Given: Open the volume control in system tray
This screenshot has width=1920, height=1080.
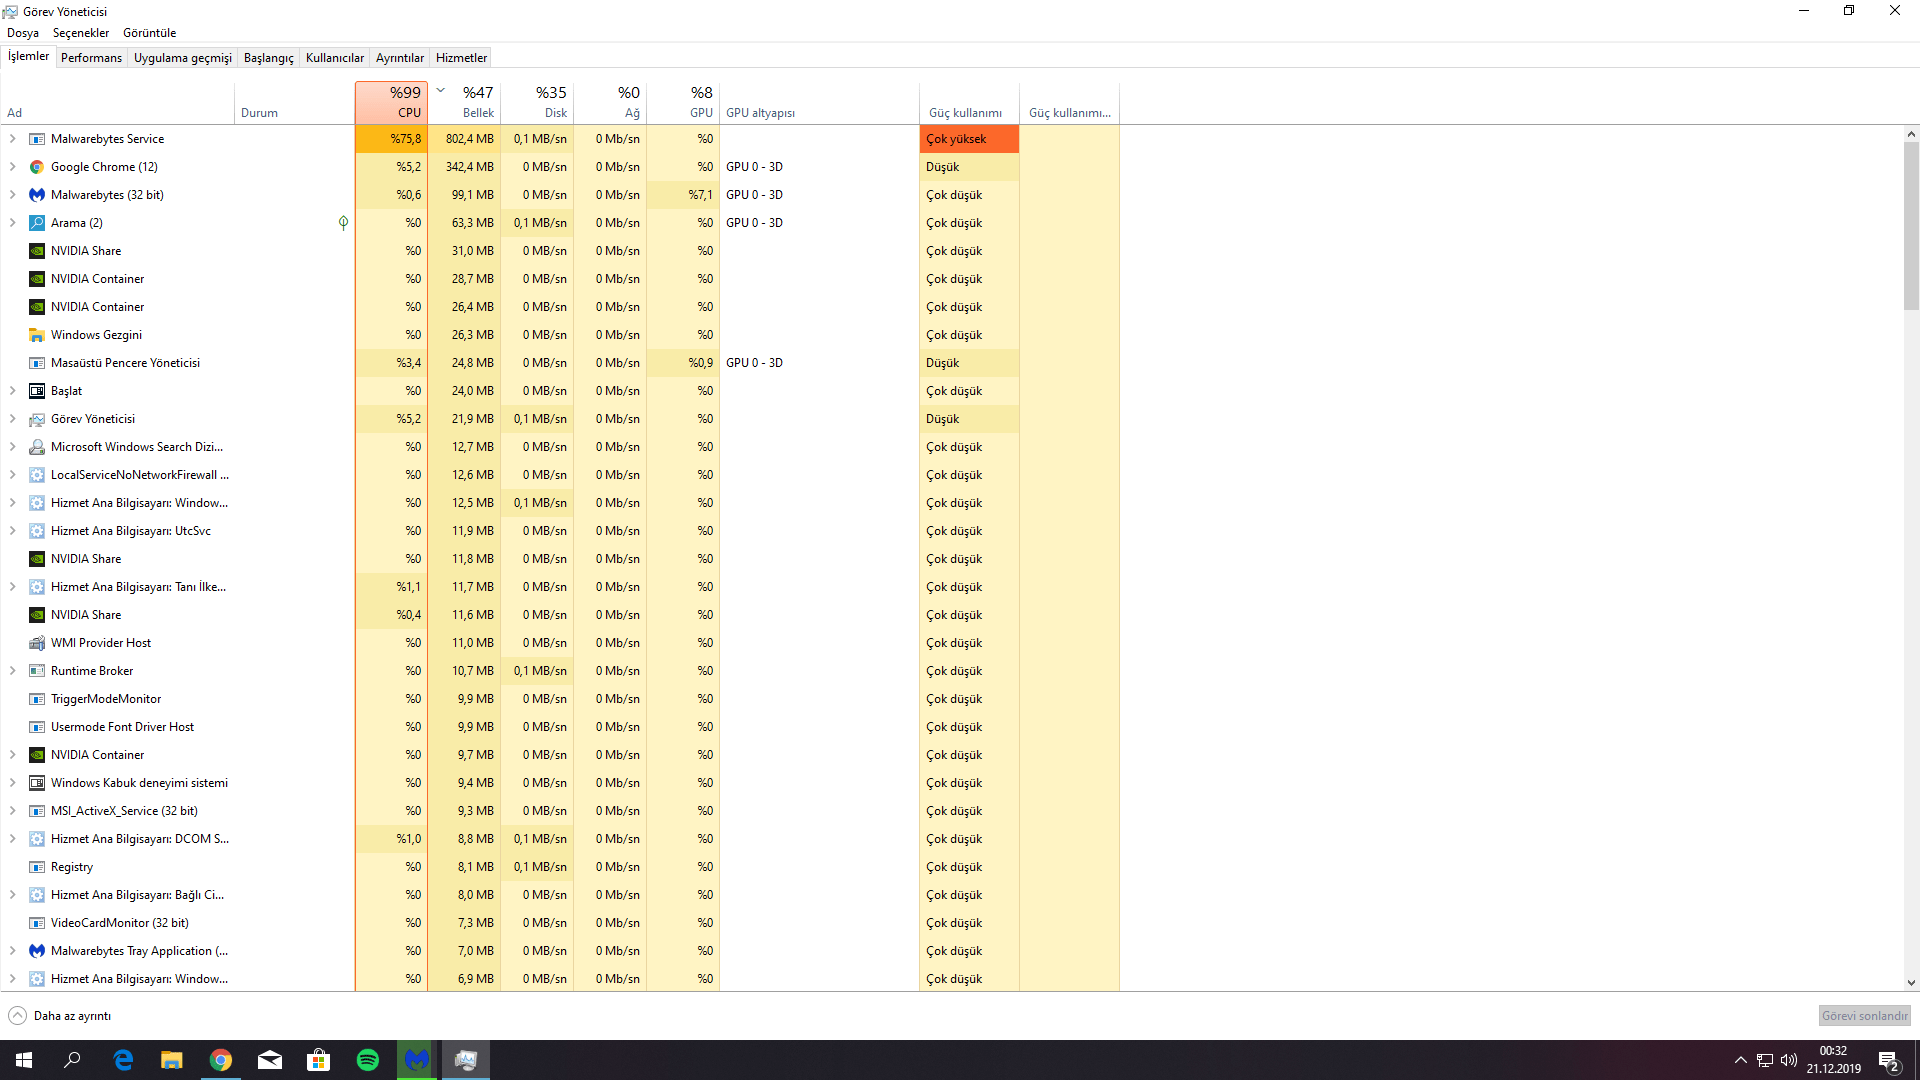Looking at the screenshot, I should coord(1789,1060).
